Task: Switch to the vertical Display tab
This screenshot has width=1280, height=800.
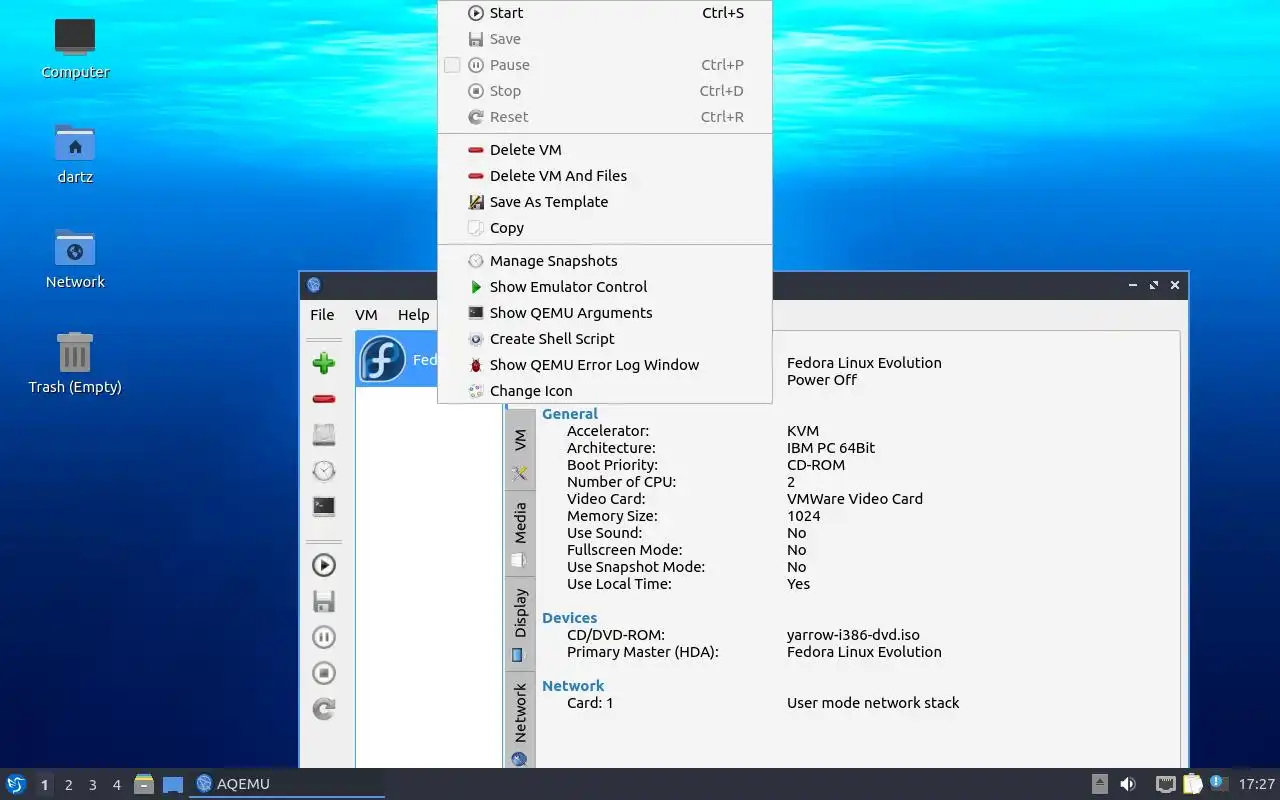Action: click(x=520, y=622)
